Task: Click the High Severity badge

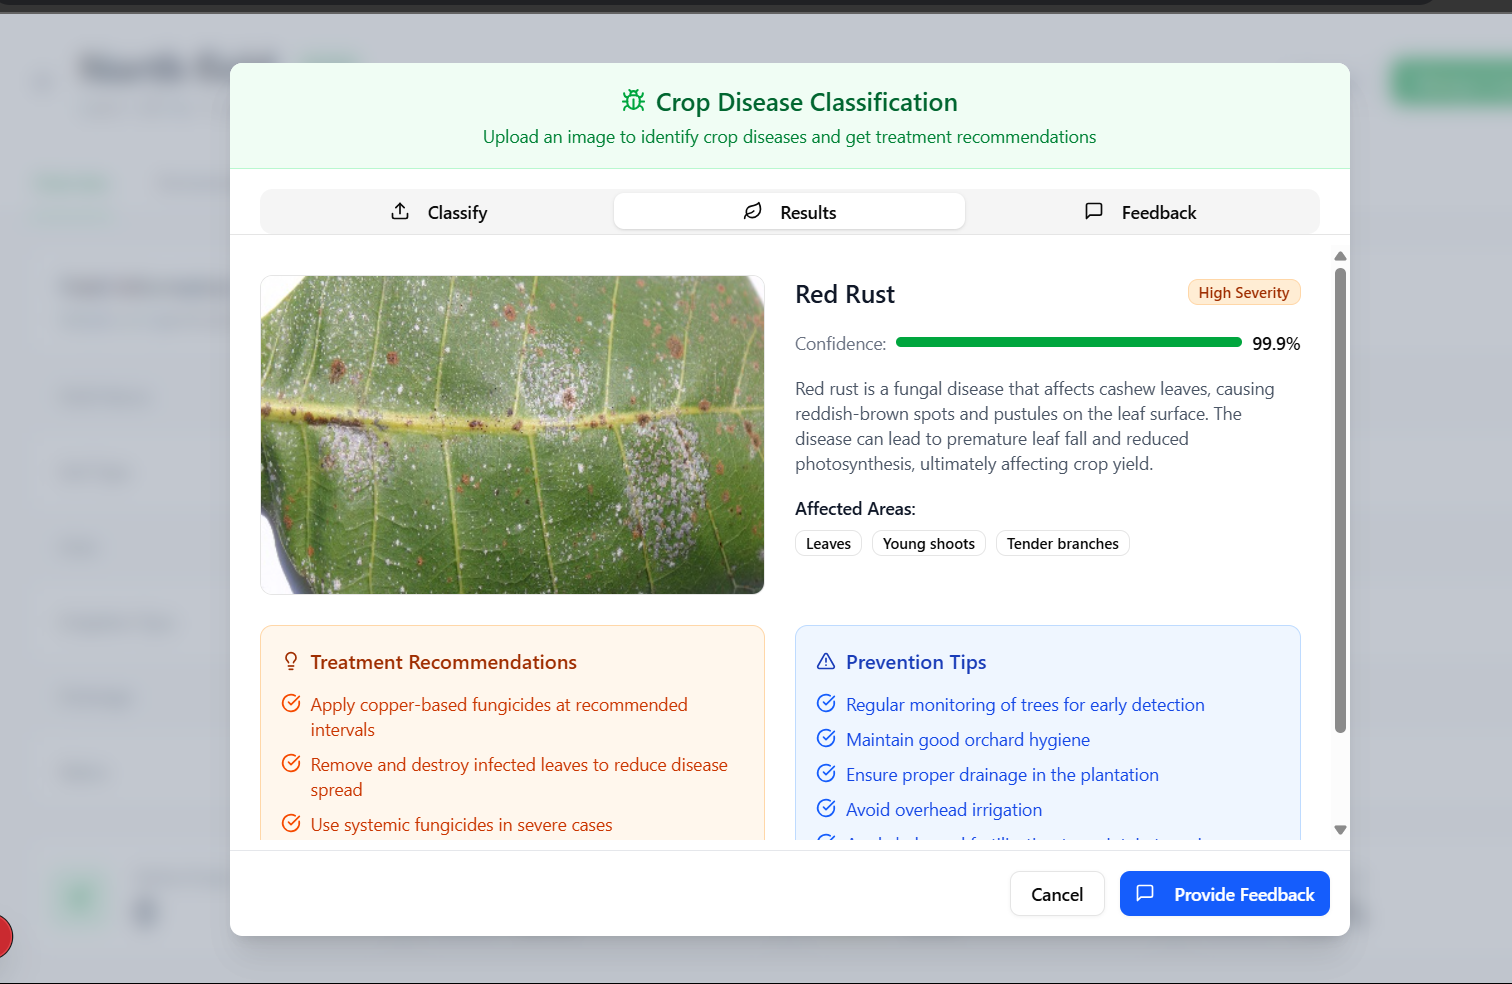Action: click(x=1243, y=292)
